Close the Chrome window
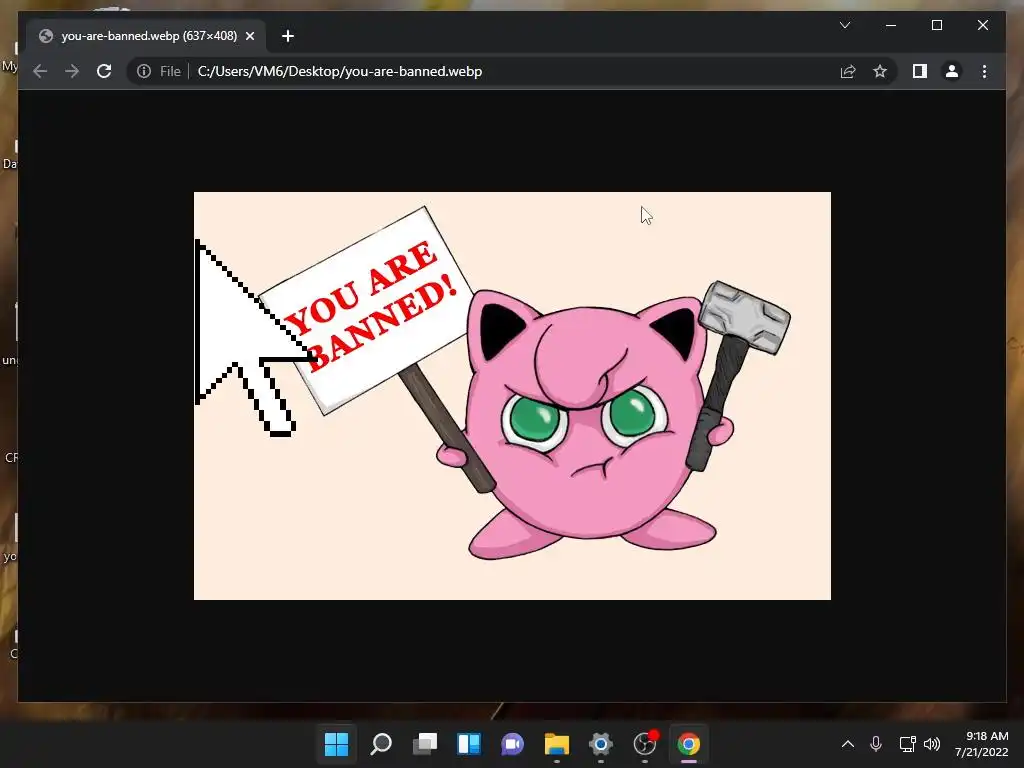The image size is (1024, 768). pos(983,25)
